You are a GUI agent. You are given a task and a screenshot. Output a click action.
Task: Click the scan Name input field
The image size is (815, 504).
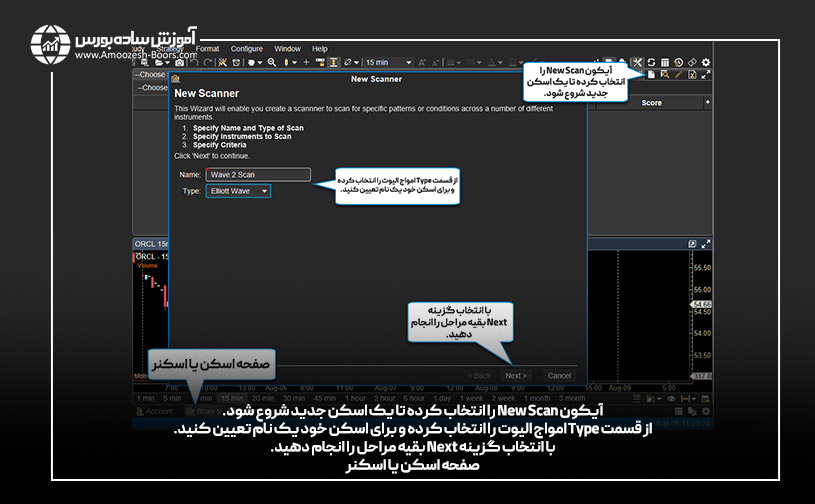258,175
